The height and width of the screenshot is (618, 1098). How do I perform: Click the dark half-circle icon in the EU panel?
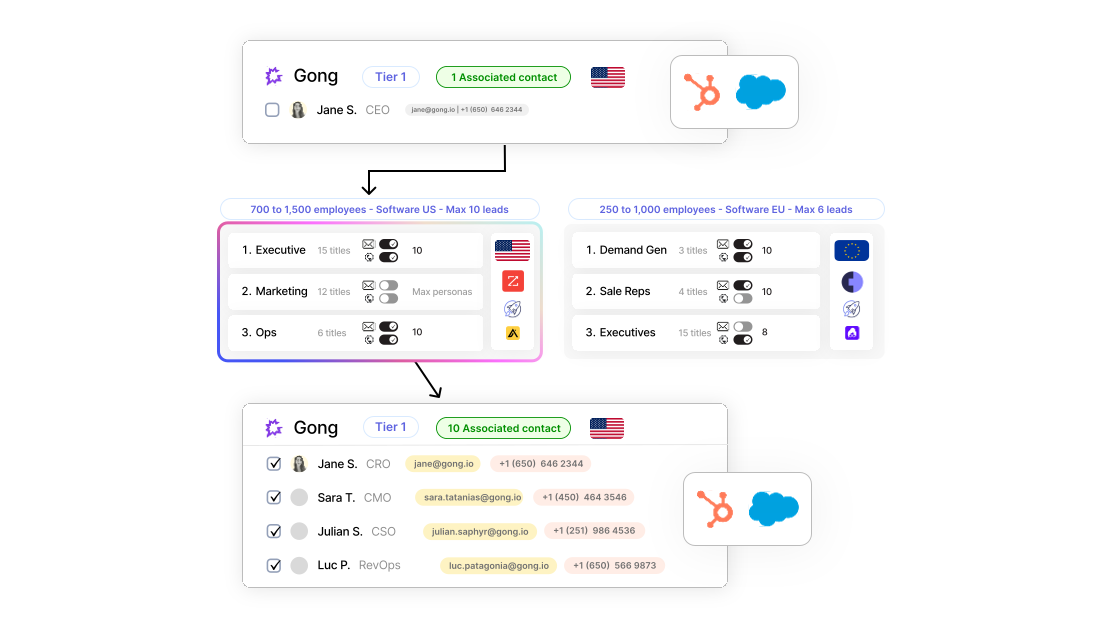pos(851,282)
